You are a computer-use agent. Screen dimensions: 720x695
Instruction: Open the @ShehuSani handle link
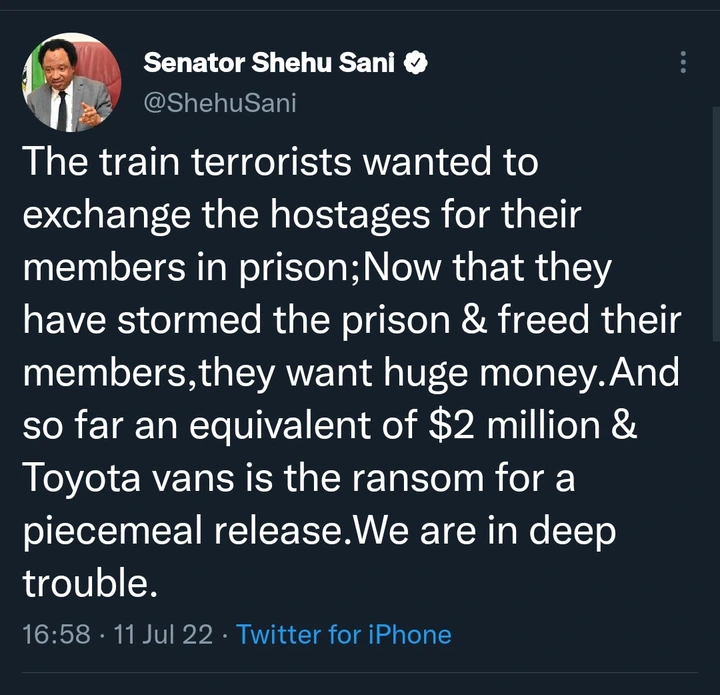click(220, 101)
